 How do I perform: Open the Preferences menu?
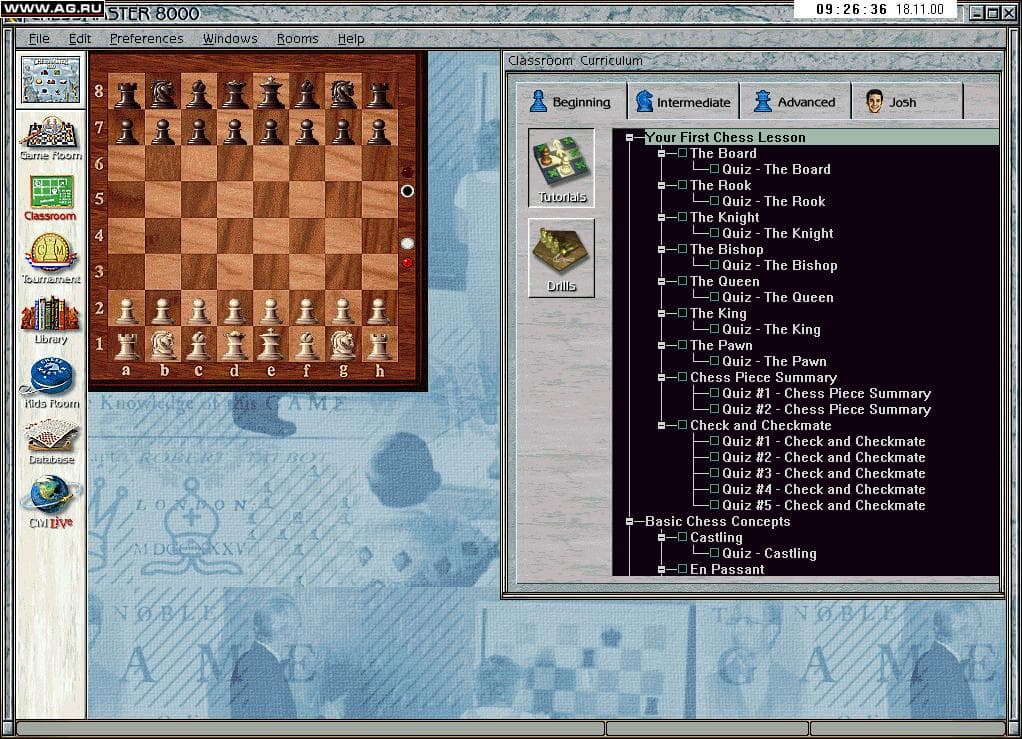(146, 38)
